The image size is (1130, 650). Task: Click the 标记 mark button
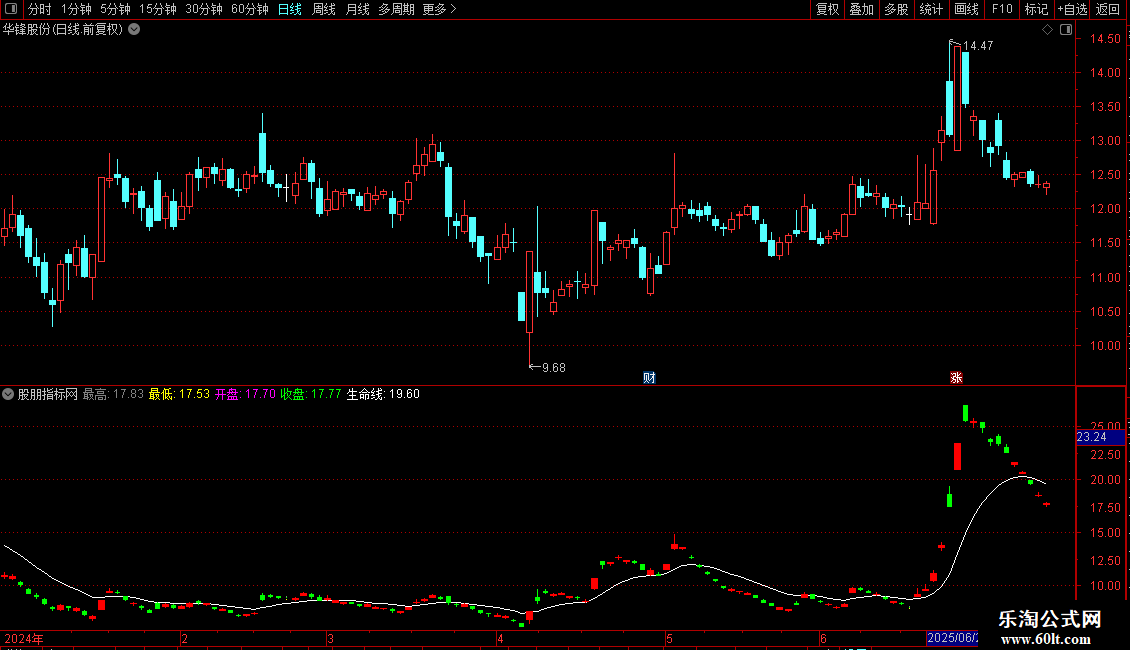(x=1036, y=9)
